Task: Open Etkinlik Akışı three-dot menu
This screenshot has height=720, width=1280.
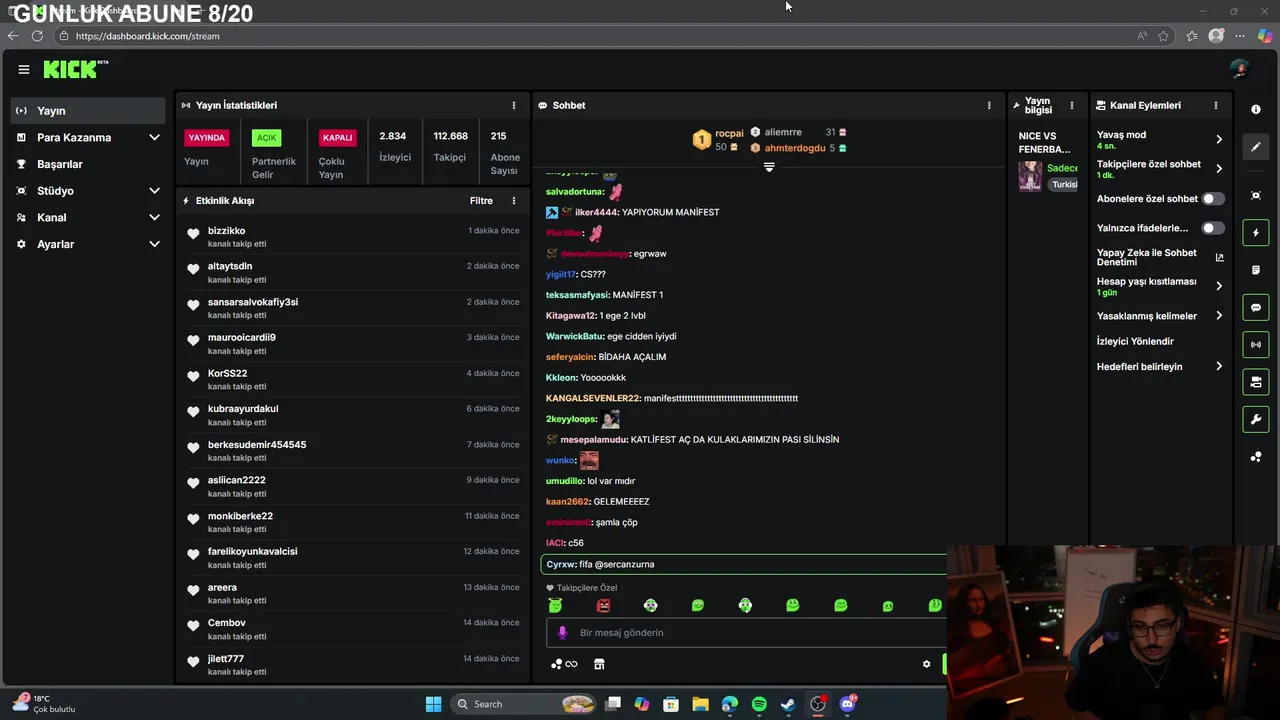Action: (x=514, y=200)
